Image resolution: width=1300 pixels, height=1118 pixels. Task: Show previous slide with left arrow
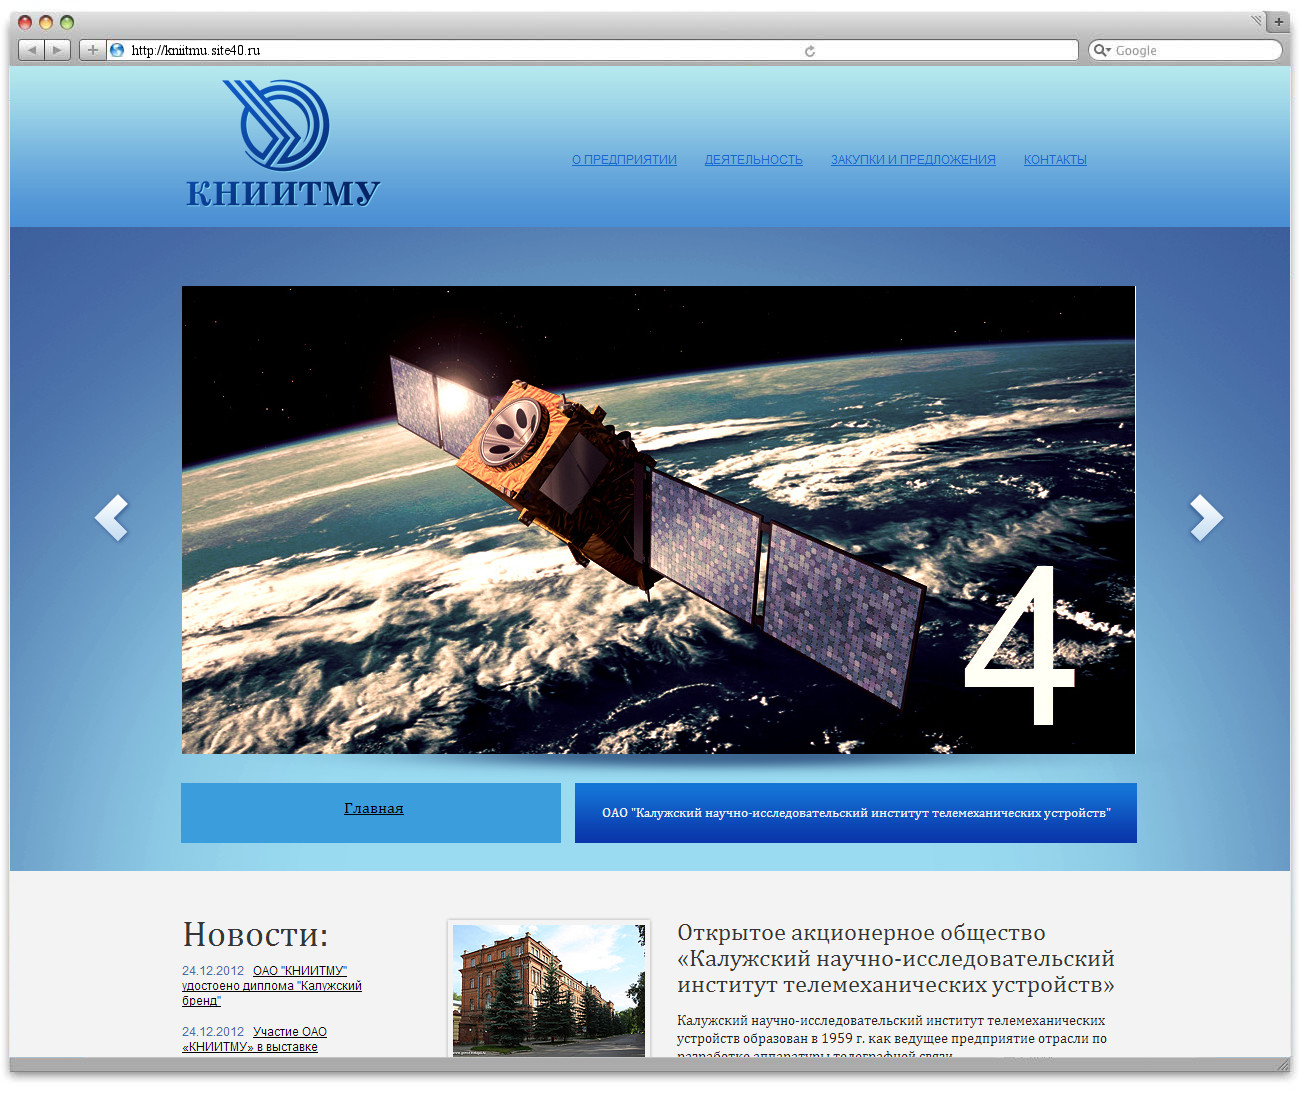point(111,518)
